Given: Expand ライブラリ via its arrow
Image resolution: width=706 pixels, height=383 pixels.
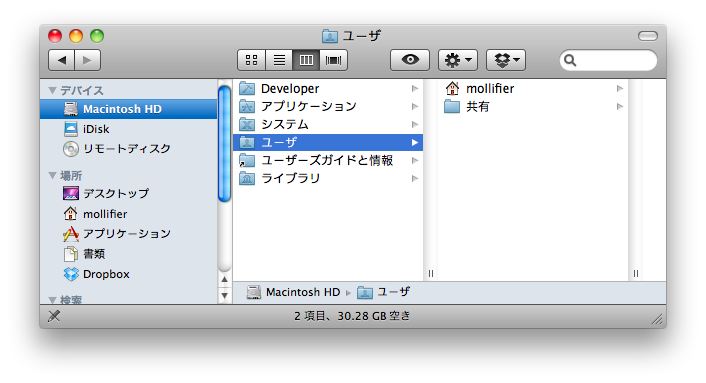Looking at the screenshot, I should (415, 179).
